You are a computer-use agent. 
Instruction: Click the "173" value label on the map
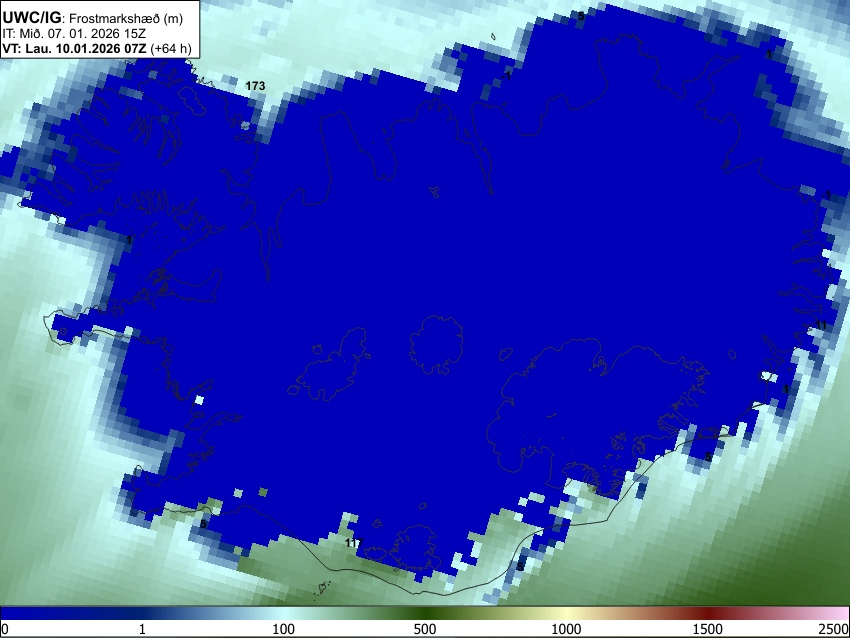pyautogui.click(x=255, y=86)
